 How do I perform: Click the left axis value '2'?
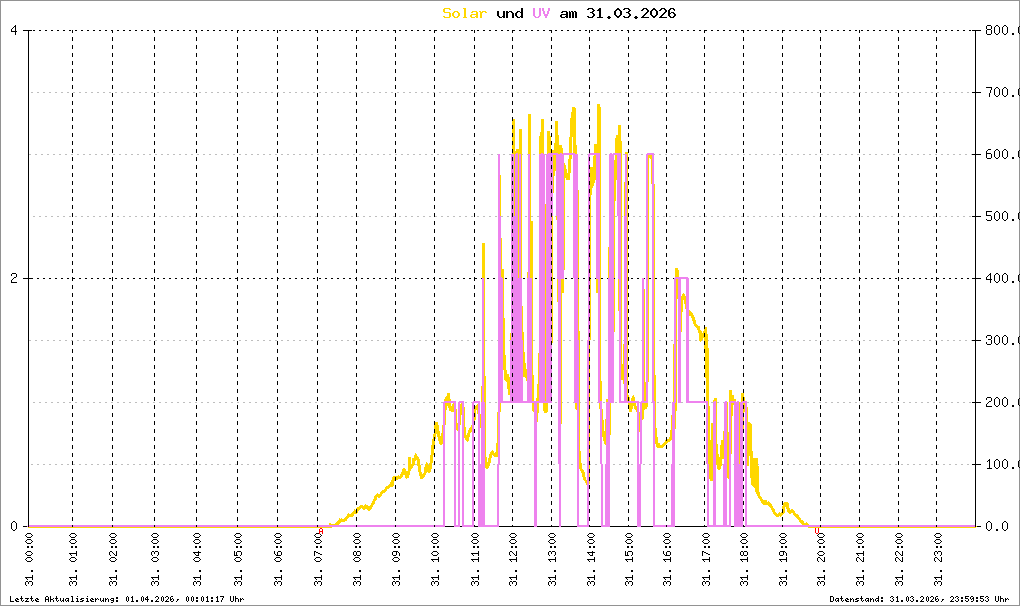(14, 278)
